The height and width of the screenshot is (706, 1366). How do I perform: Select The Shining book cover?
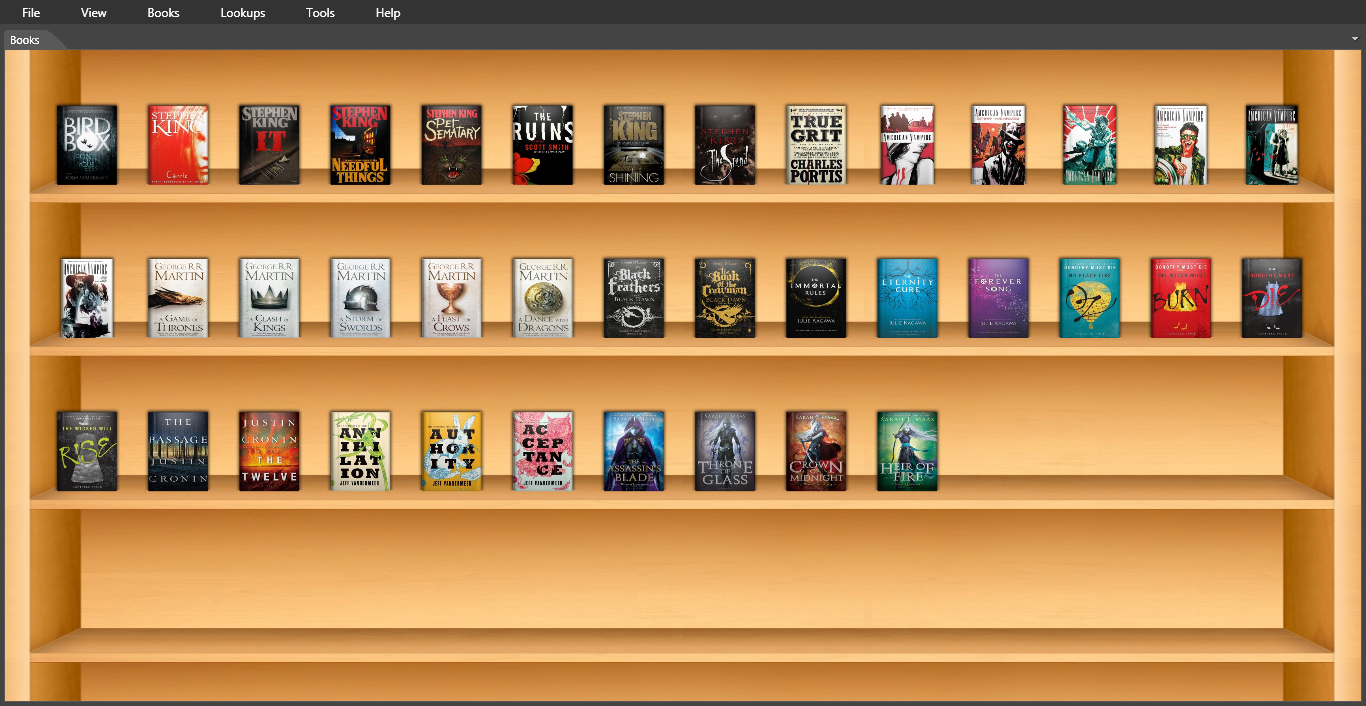coord(634,145)
